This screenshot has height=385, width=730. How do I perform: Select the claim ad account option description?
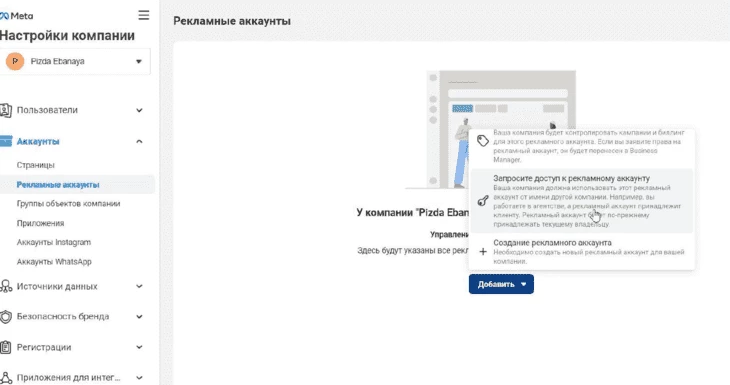[x=588, y=146]
